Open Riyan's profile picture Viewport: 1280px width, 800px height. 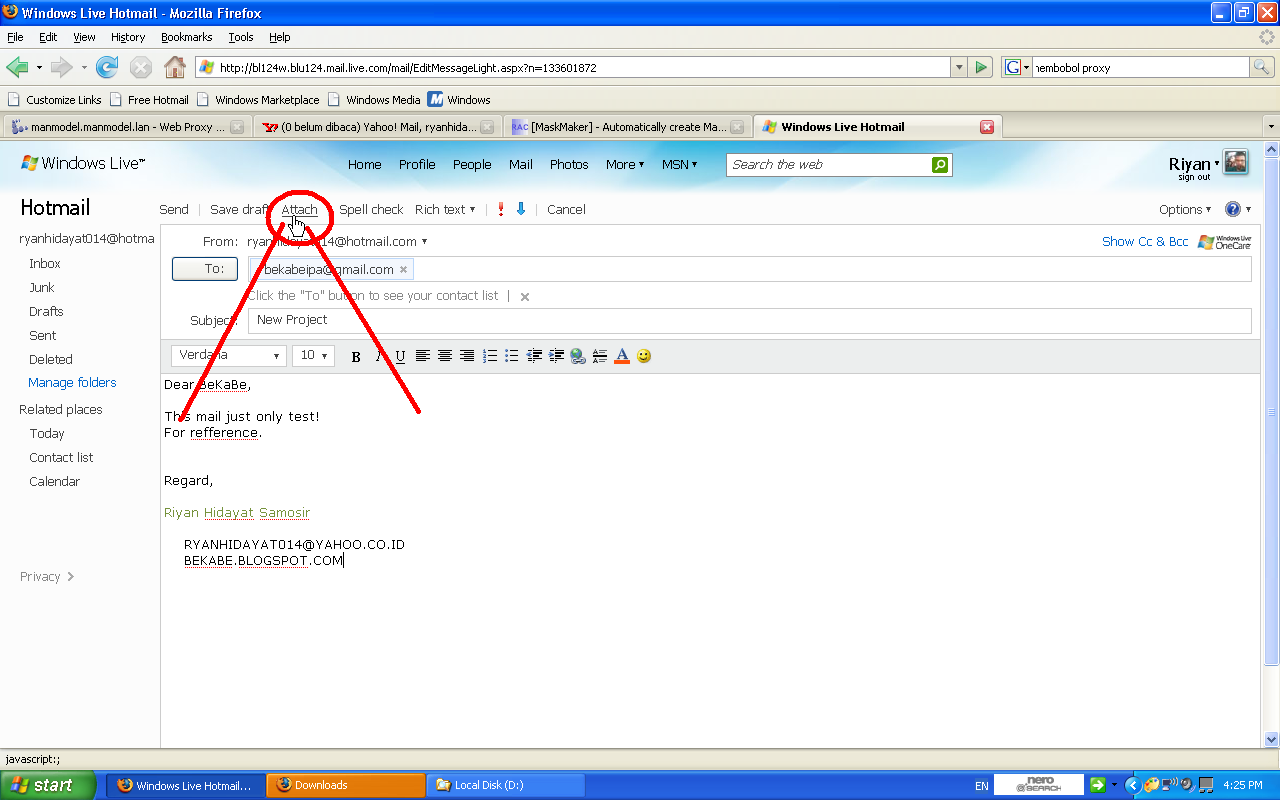1236,163
